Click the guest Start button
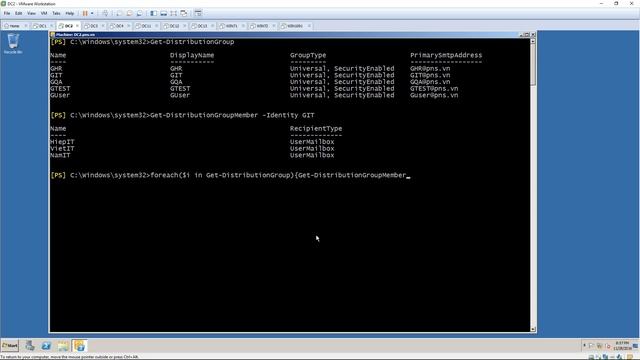The image size is (640, 360). [10, 346]
